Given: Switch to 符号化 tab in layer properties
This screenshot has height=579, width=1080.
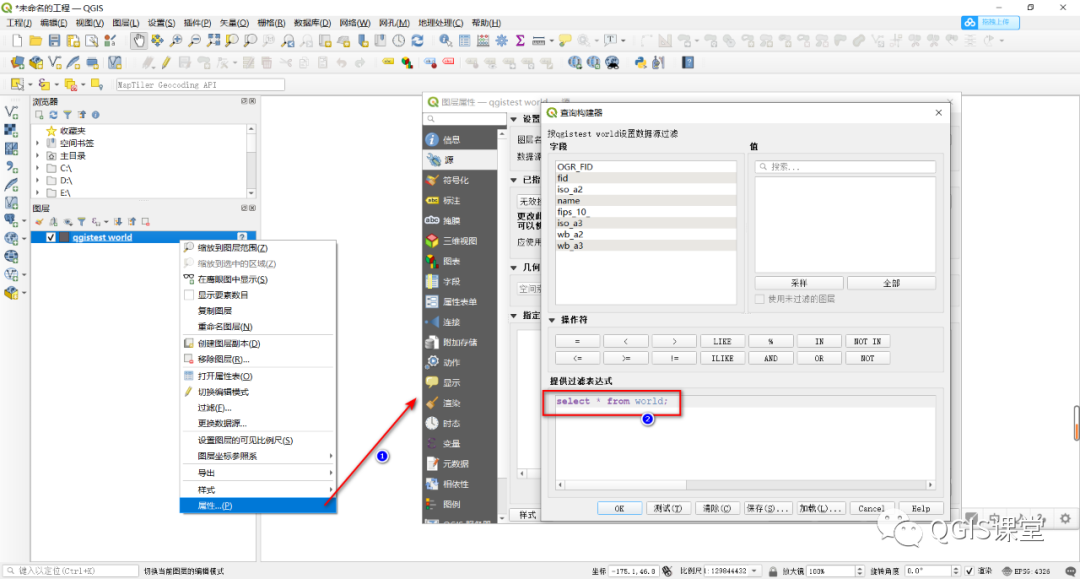Looking at the screenshot, I should tap(459, 180).
